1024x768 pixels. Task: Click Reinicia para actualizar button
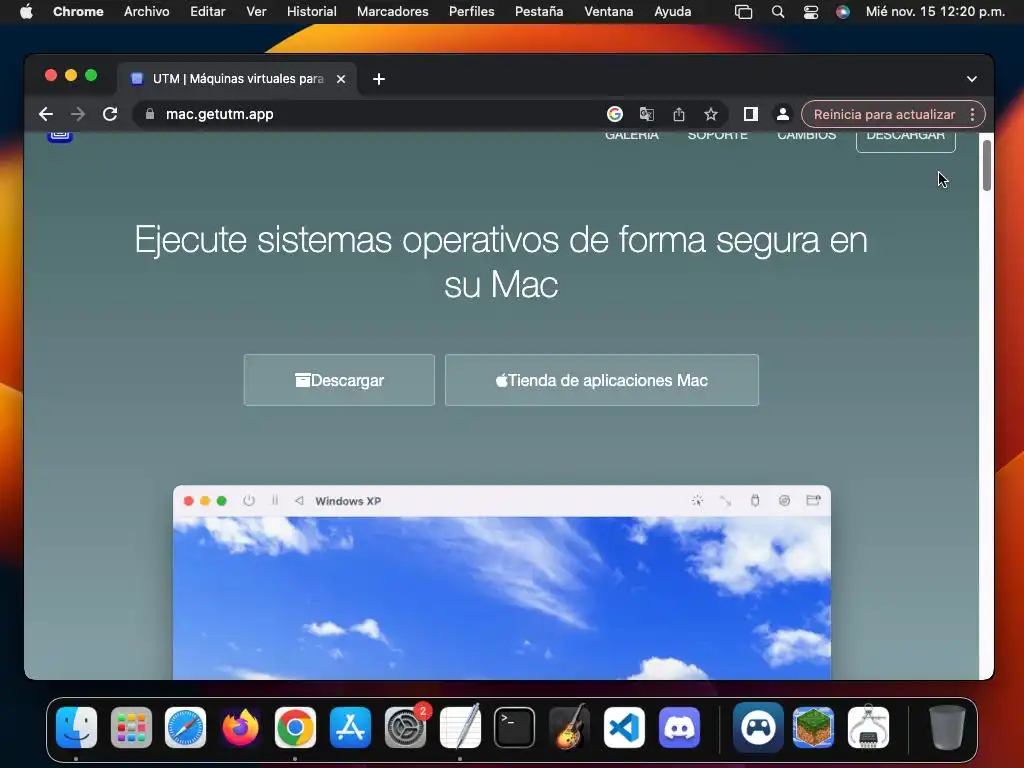pos(884,114)
